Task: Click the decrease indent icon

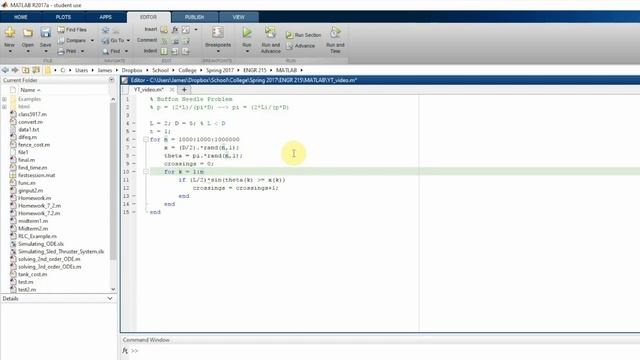Action: 185,51
